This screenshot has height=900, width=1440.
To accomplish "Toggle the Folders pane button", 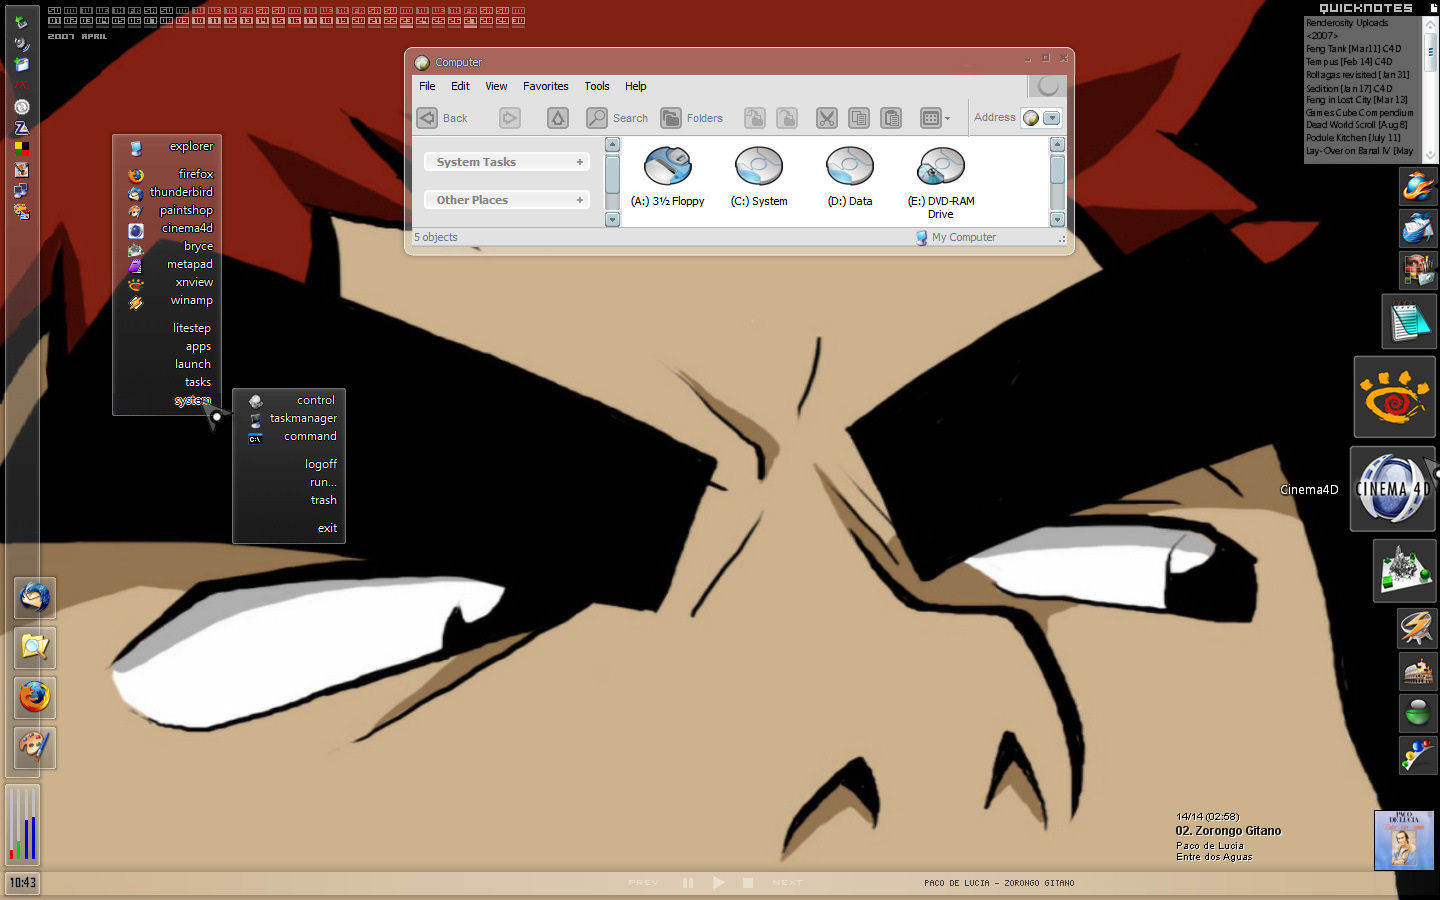I will (x=691, y=118).
